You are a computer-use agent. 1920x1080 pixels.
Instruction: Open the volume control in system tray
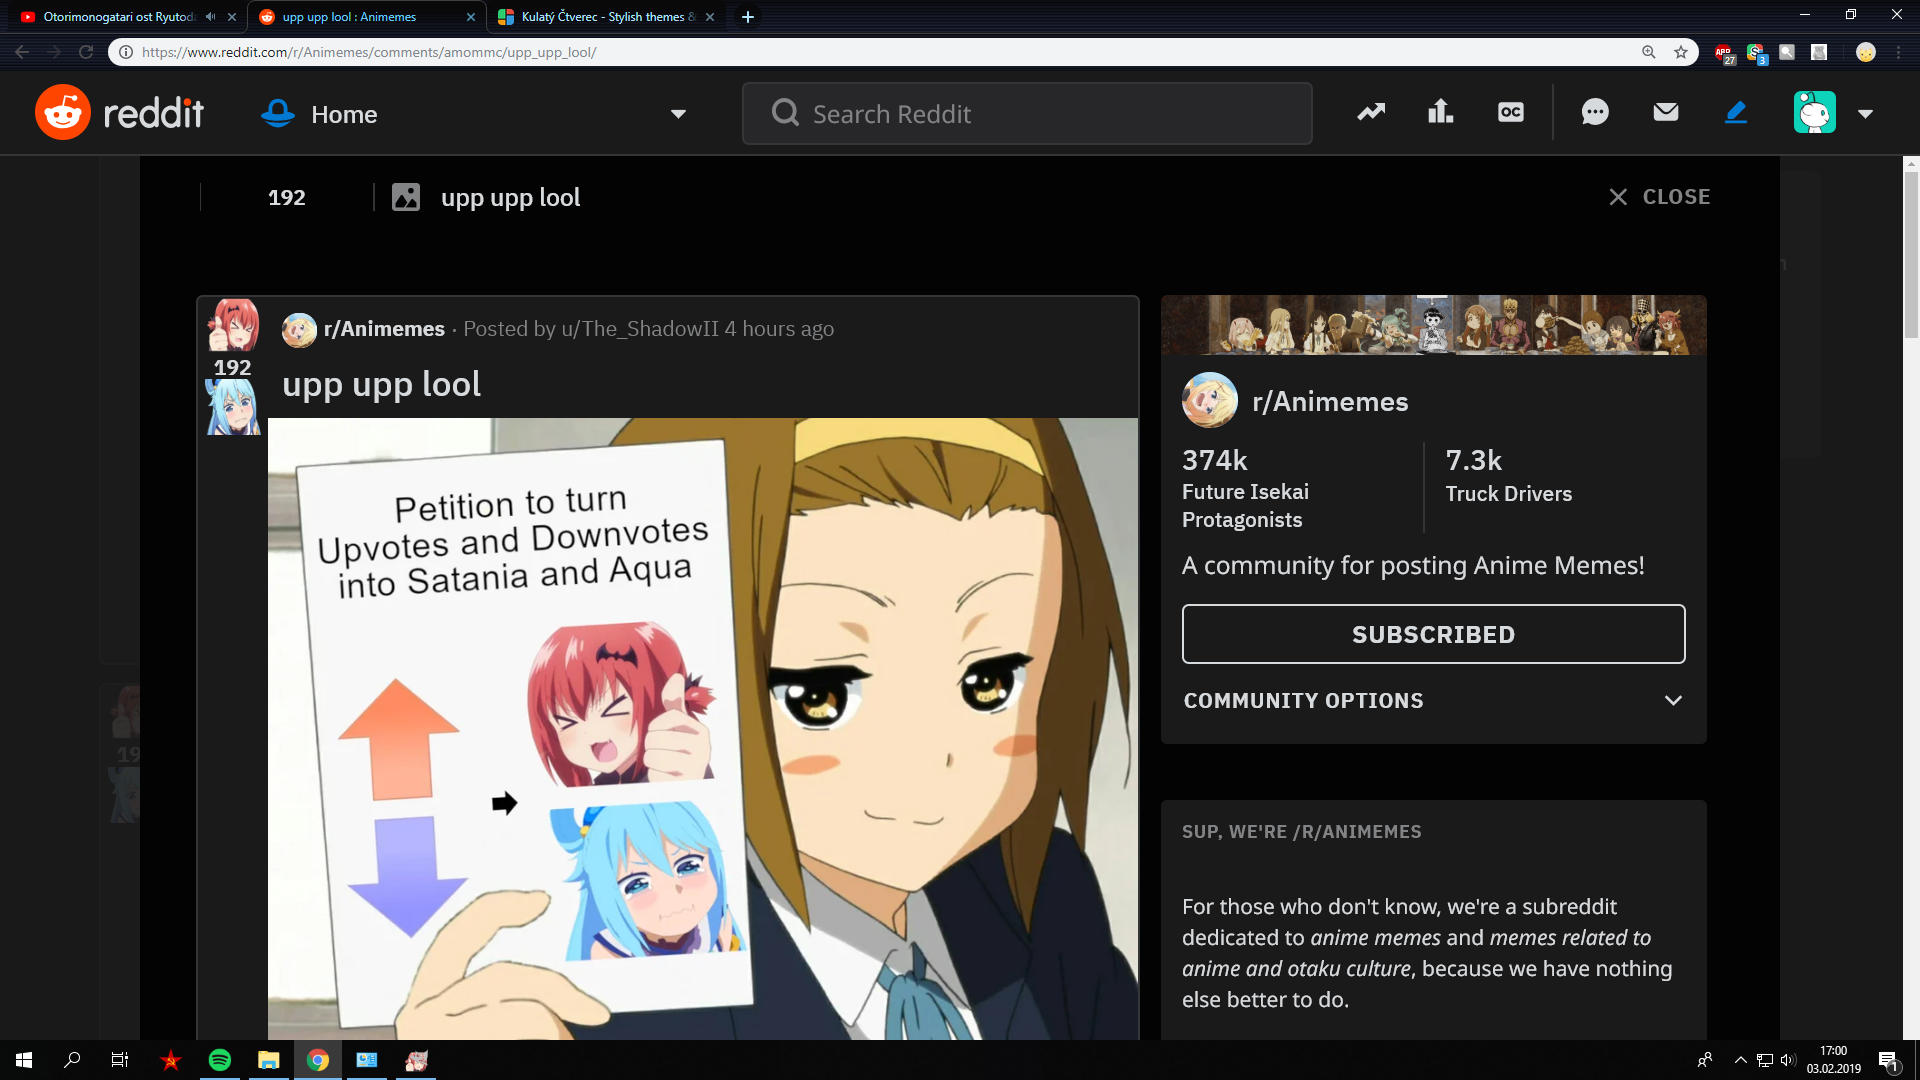[x=1788, y=1060]
